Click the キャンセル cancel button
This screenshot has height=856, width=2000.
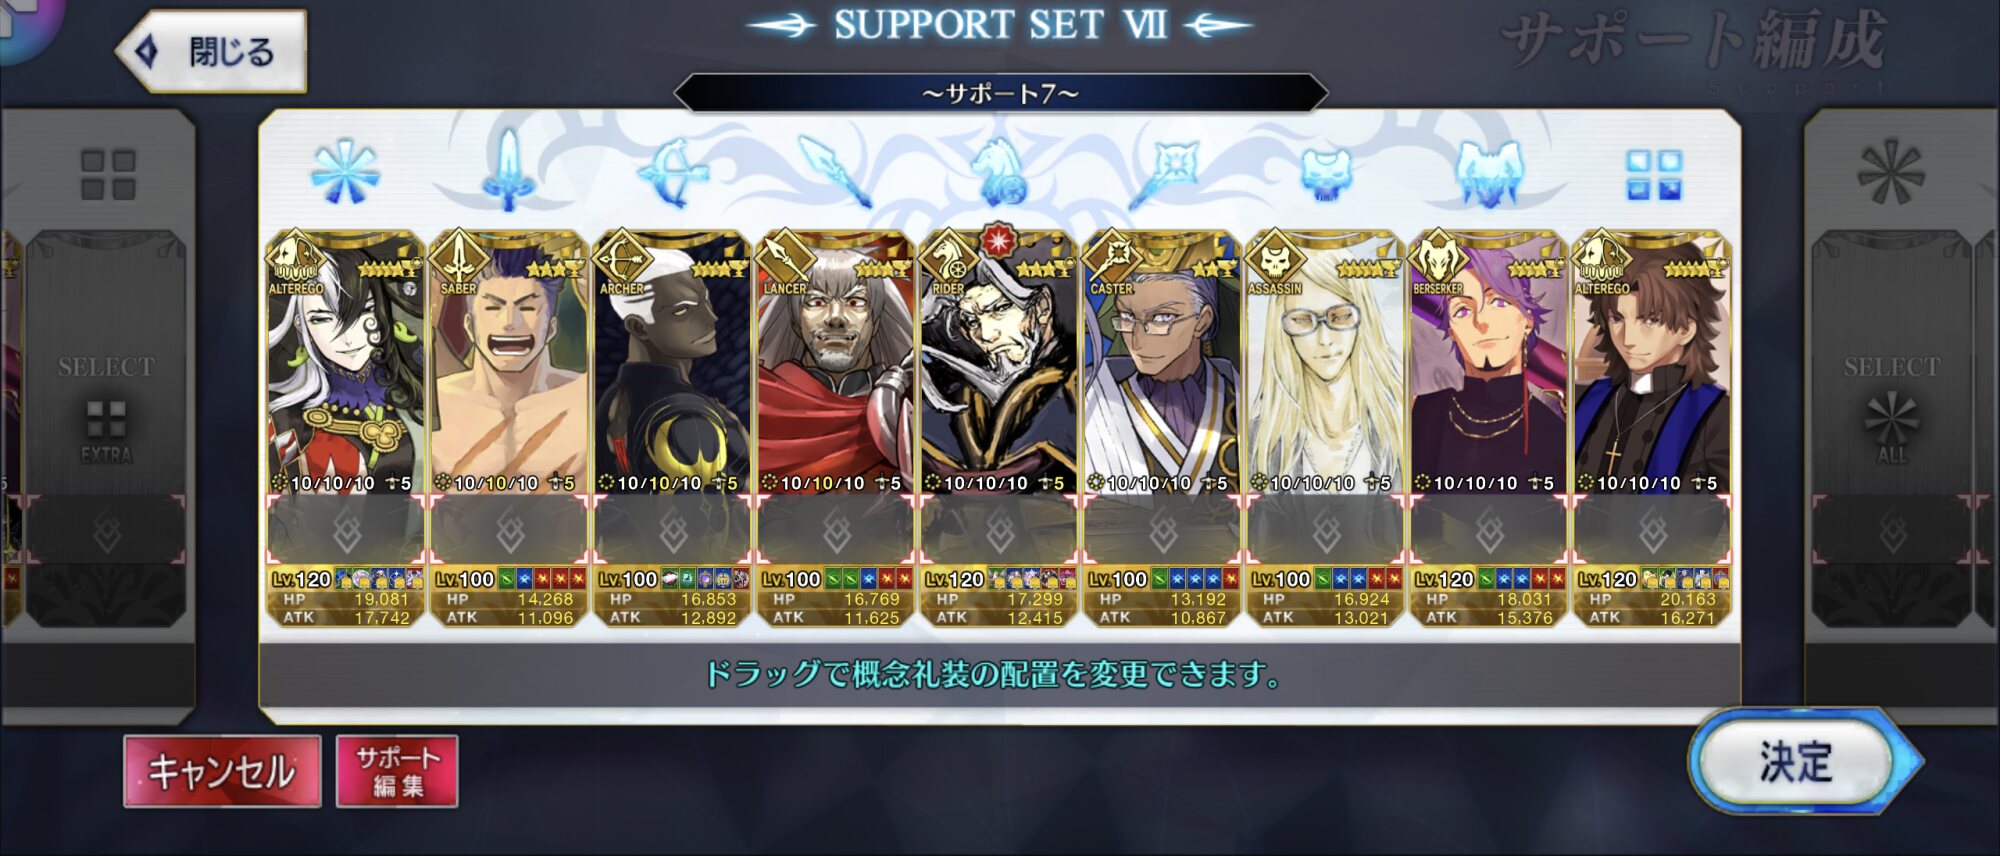click(x=222, y=771)
